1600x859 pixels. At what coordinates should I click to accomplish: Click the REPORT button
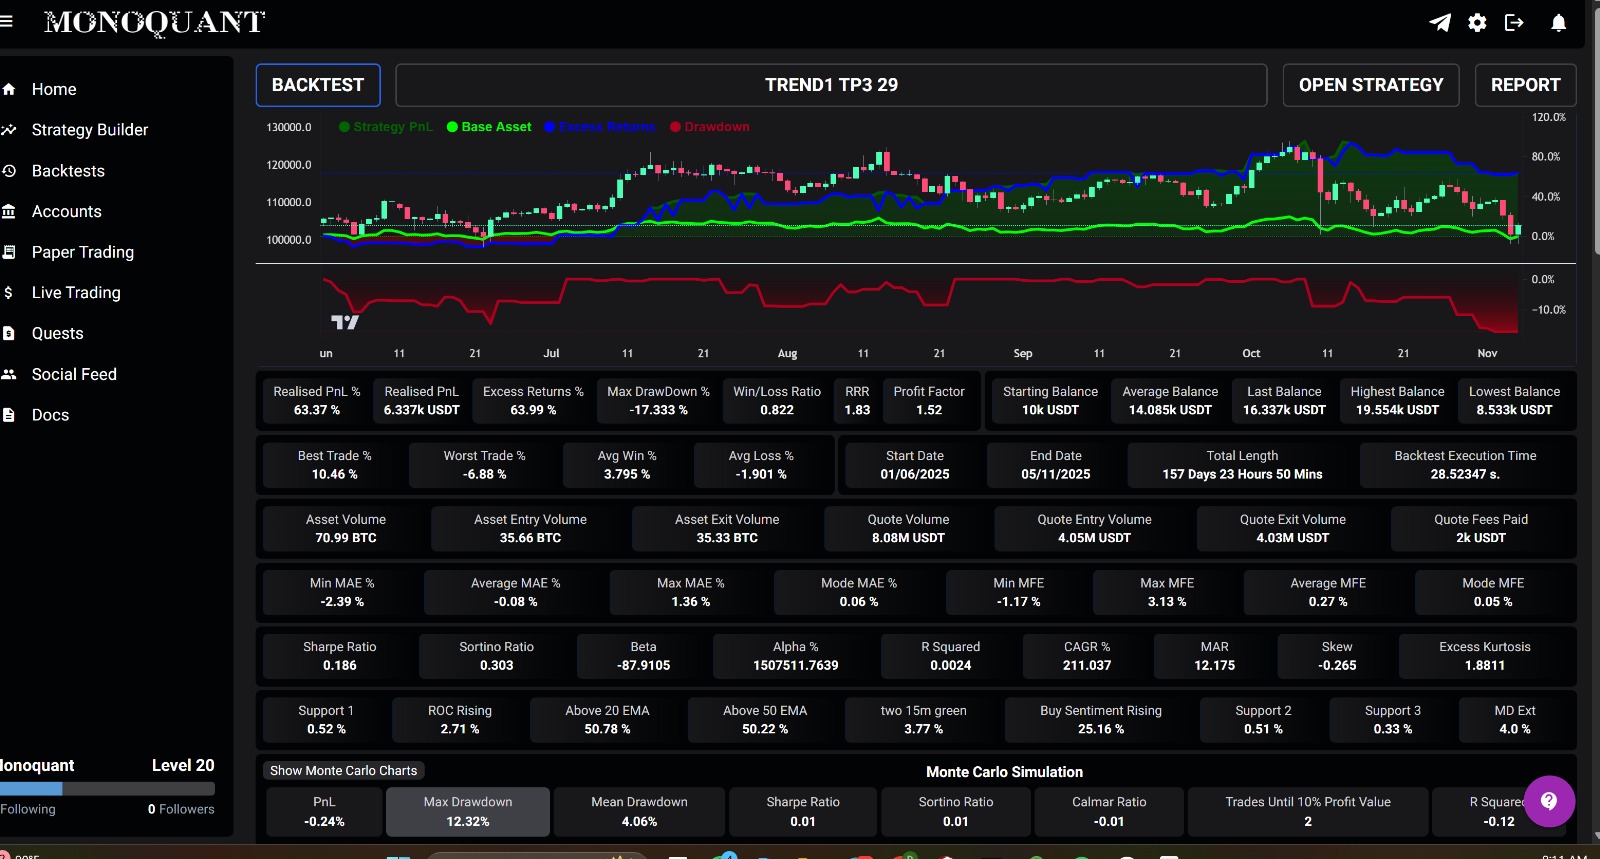(1525, 85)
